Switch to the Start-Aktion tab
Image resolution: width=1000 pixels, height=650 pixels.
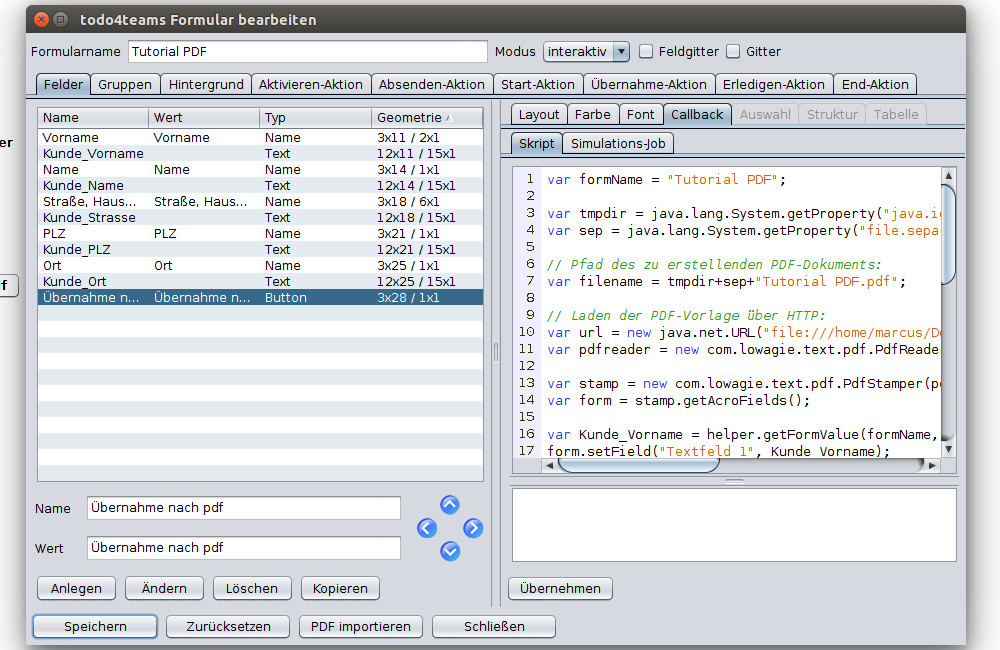[538, 84]
